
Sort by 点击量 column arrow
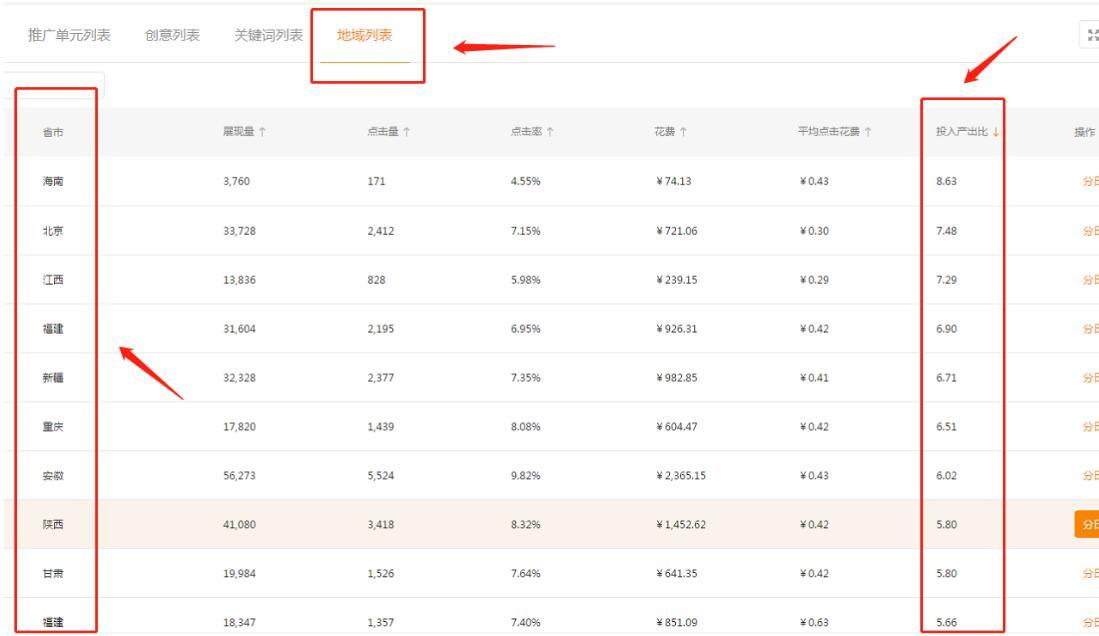pos(407,132)
